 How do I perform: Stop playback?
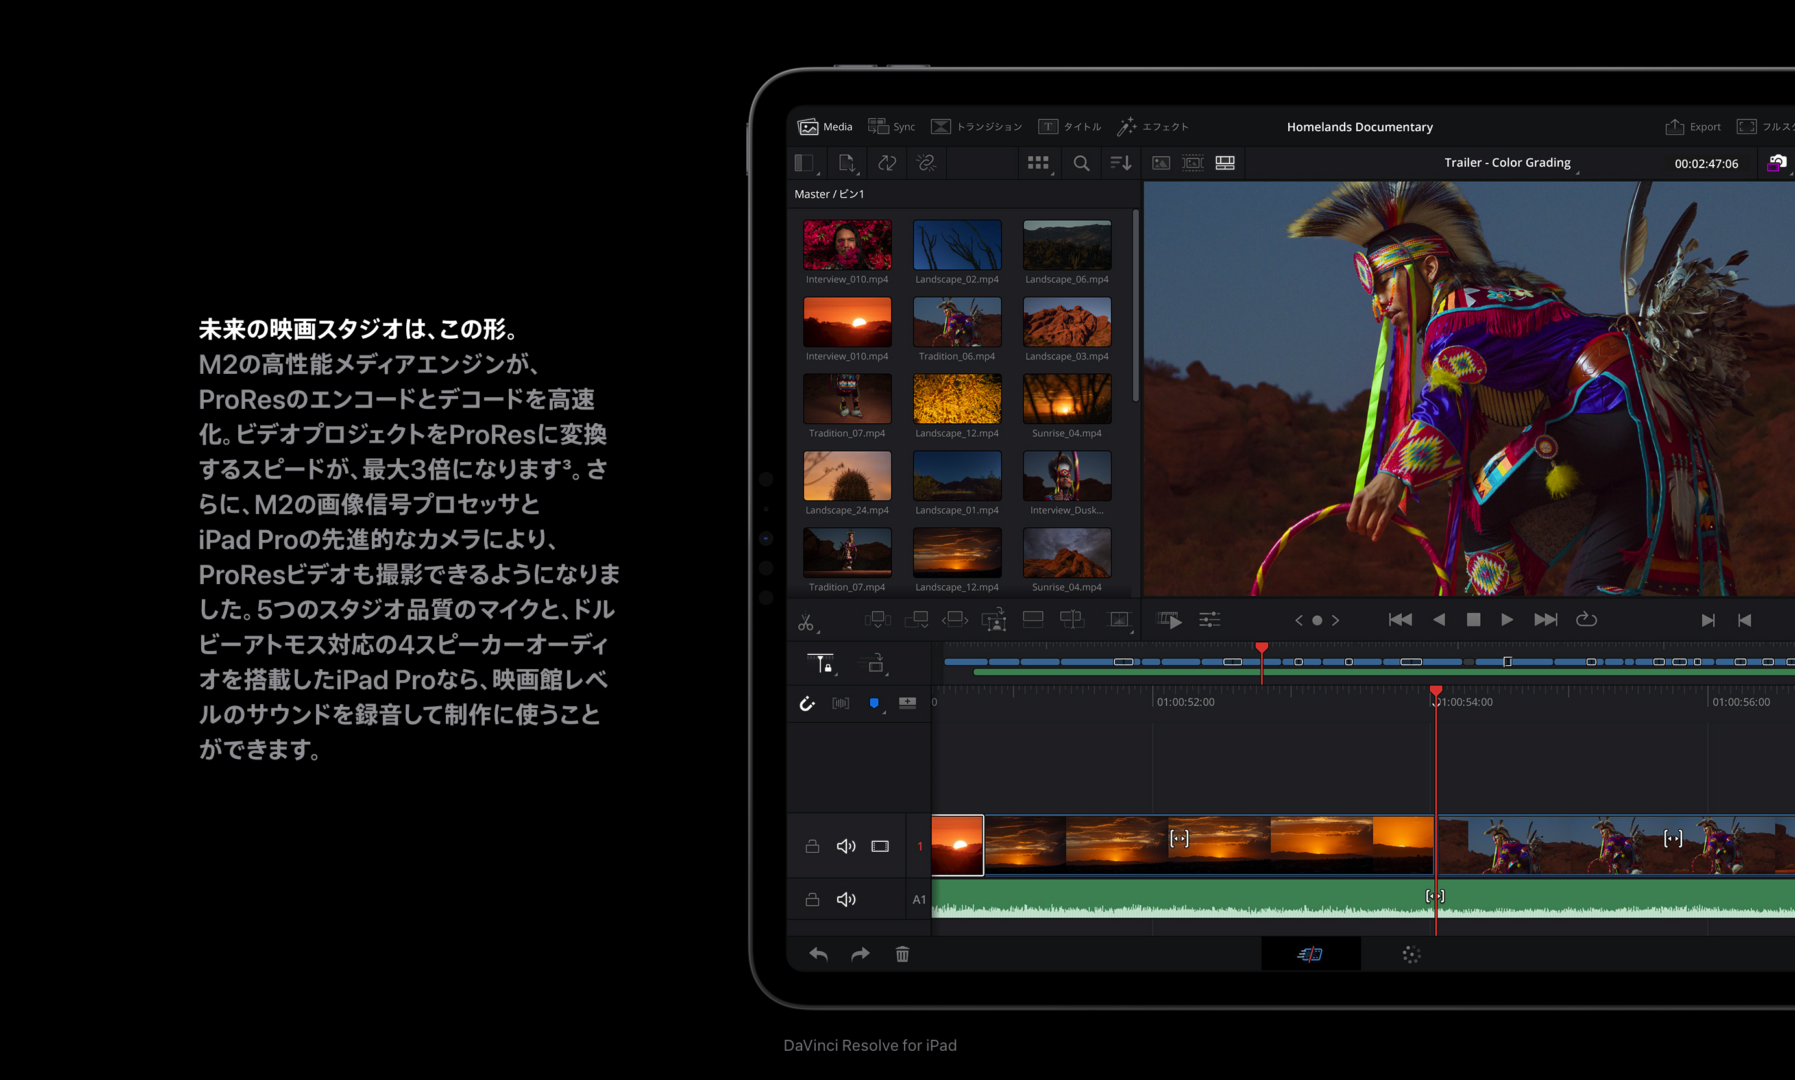pos(1473,620)
